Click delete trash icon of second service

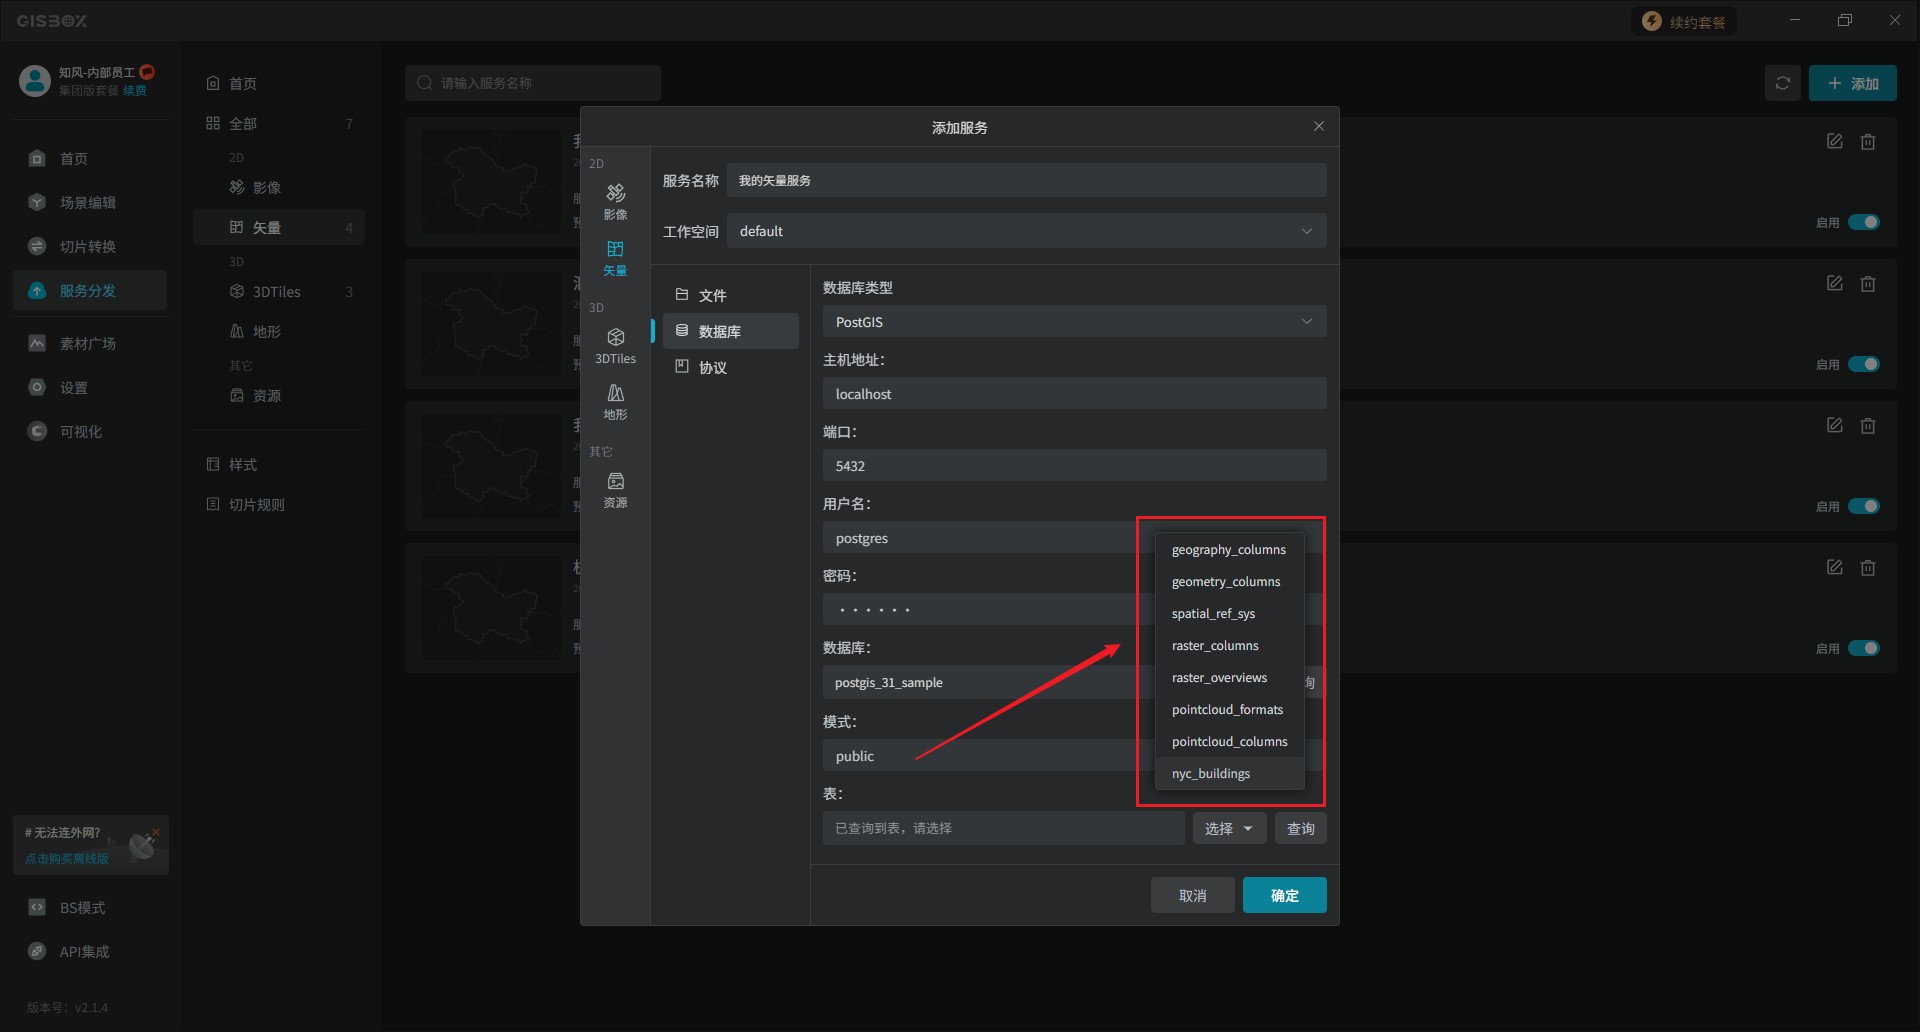(x=1867, y=284)
